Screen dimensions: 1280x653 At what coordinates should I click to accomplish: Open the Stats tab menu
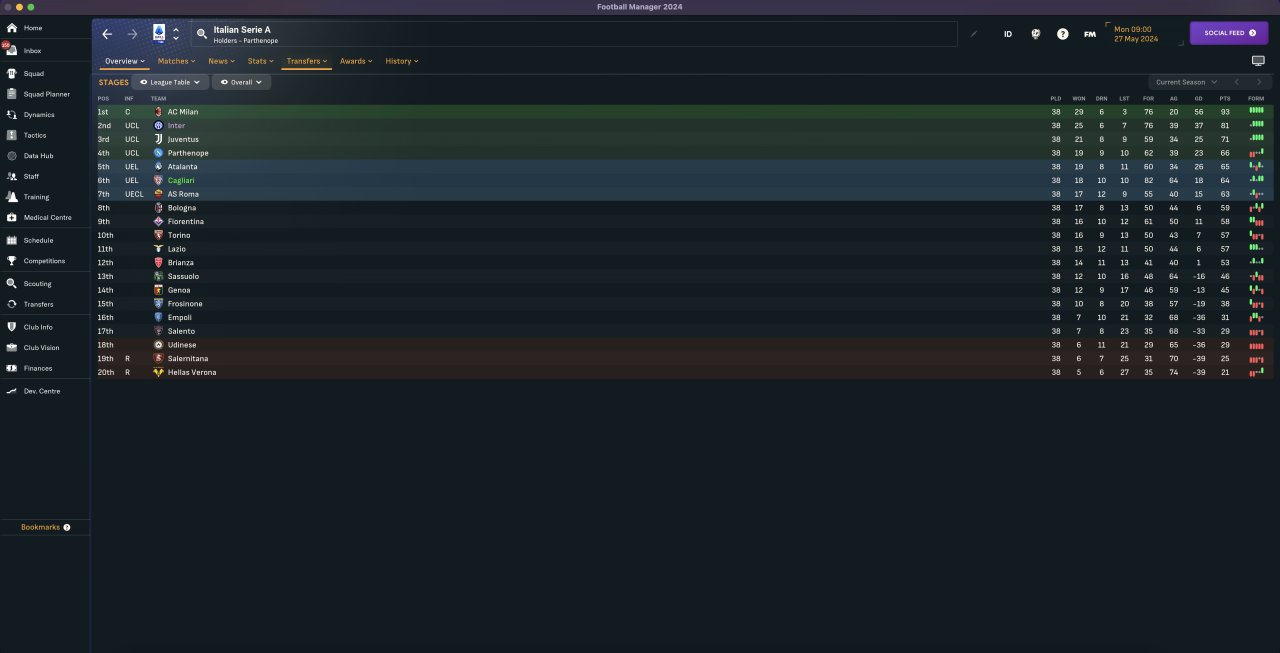tap(261, 61)
